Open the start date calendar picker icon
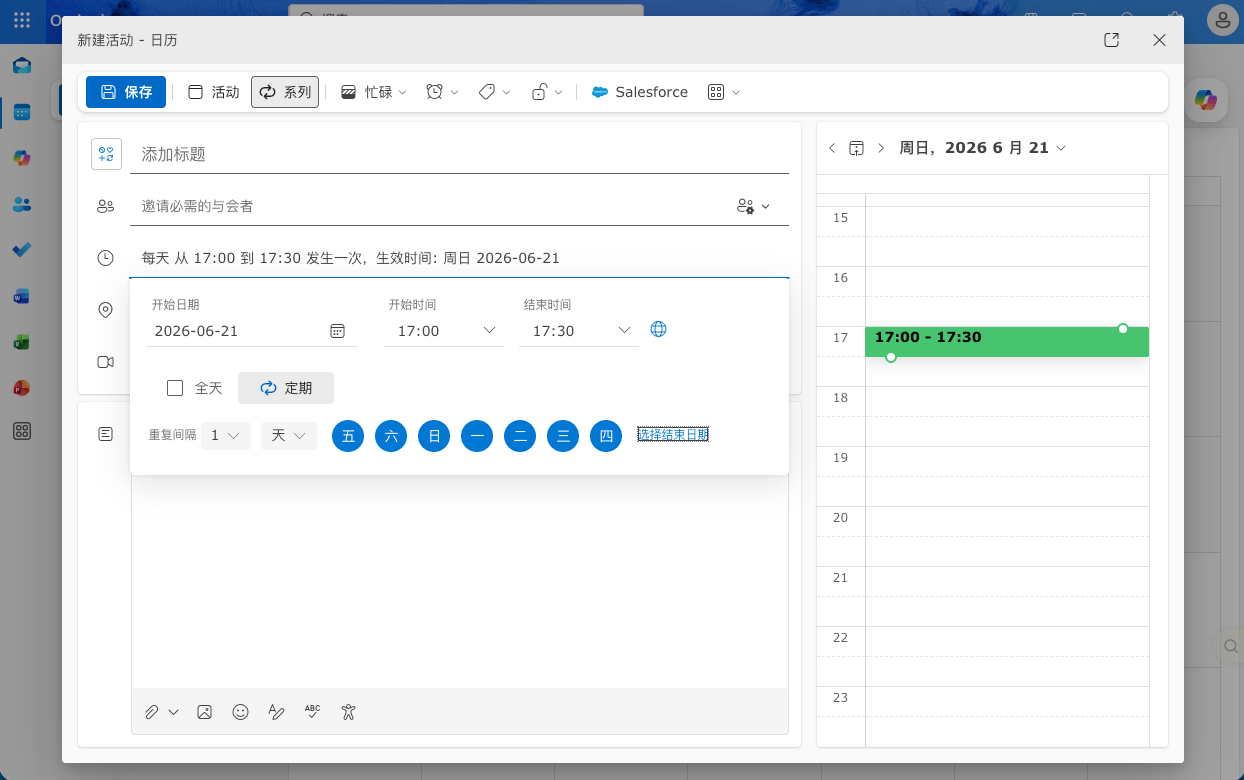 pos(338,331)
